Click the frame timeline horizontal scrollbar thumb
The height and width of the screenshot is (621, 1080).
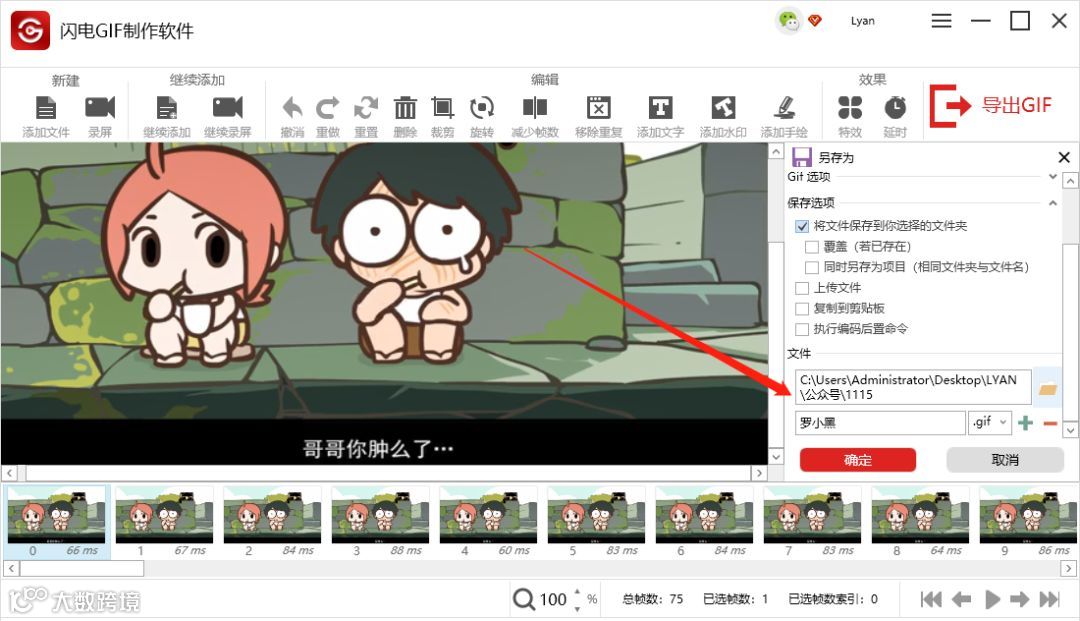81,569
